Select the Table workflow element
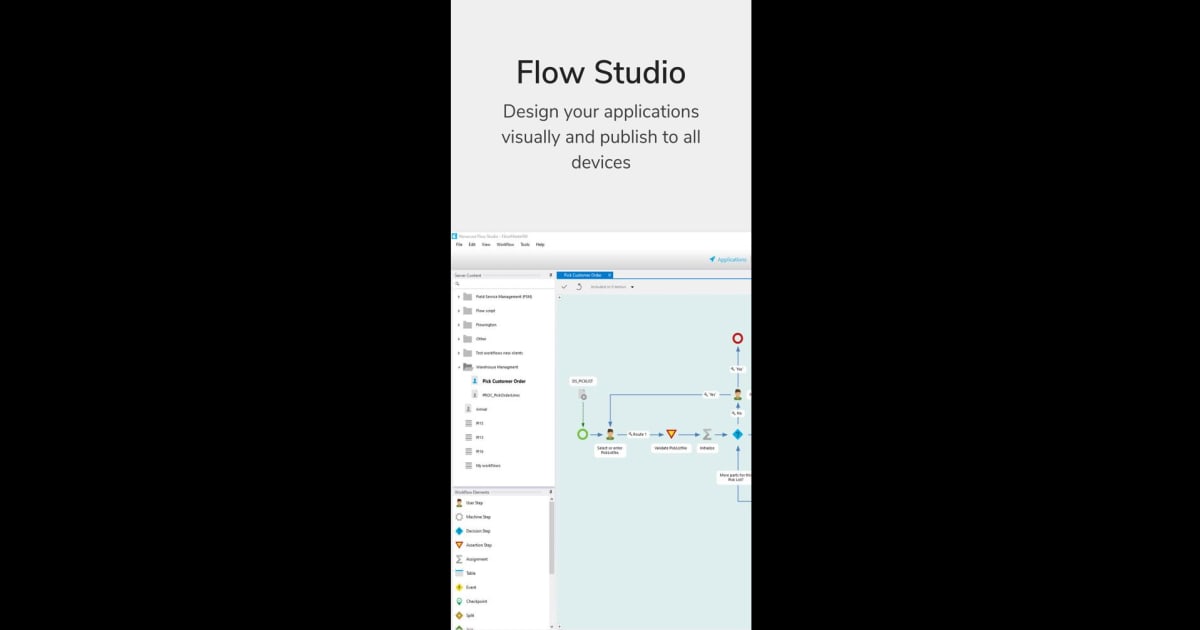Viewport: 1200px width, 630px height. 471,572
